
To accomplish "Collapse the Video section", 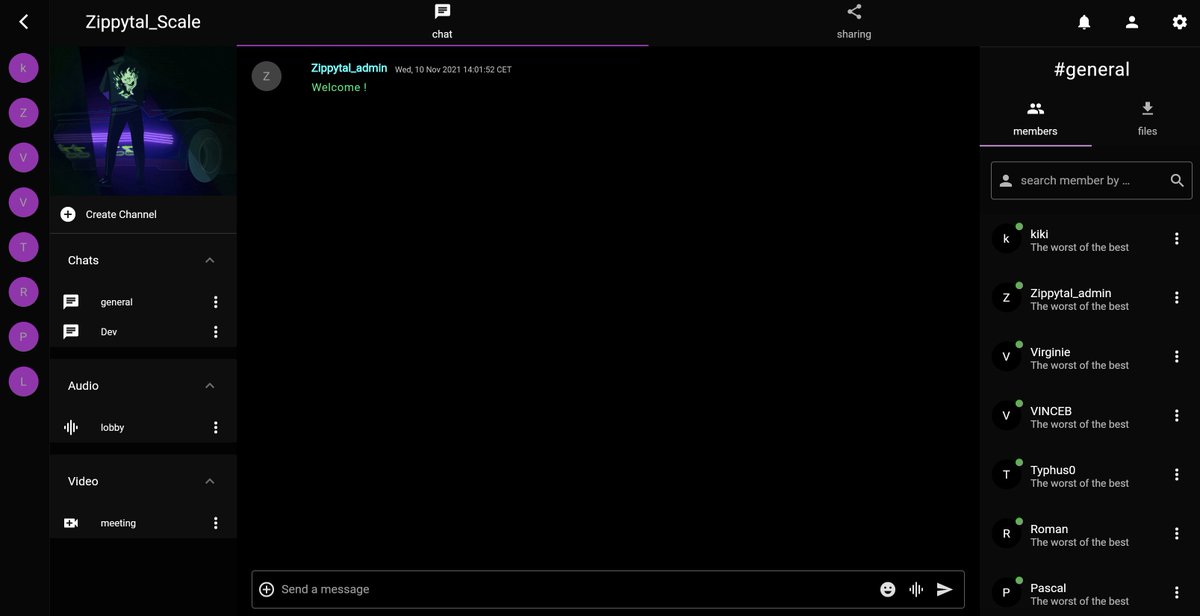I will click(x=209, y=481).
